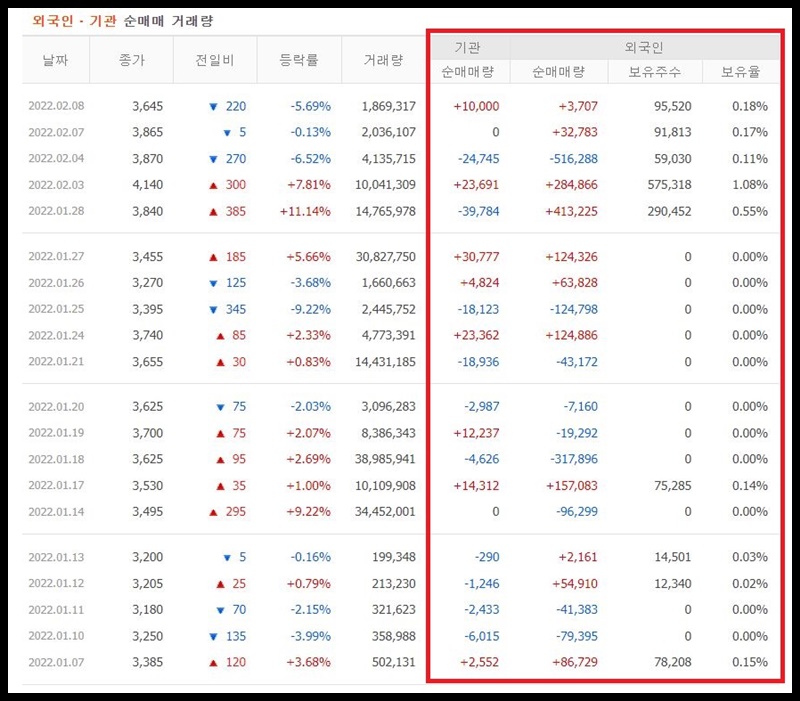The image size is (800, 701).
Task: Click the 기관 group header
Action: point(468,47)
